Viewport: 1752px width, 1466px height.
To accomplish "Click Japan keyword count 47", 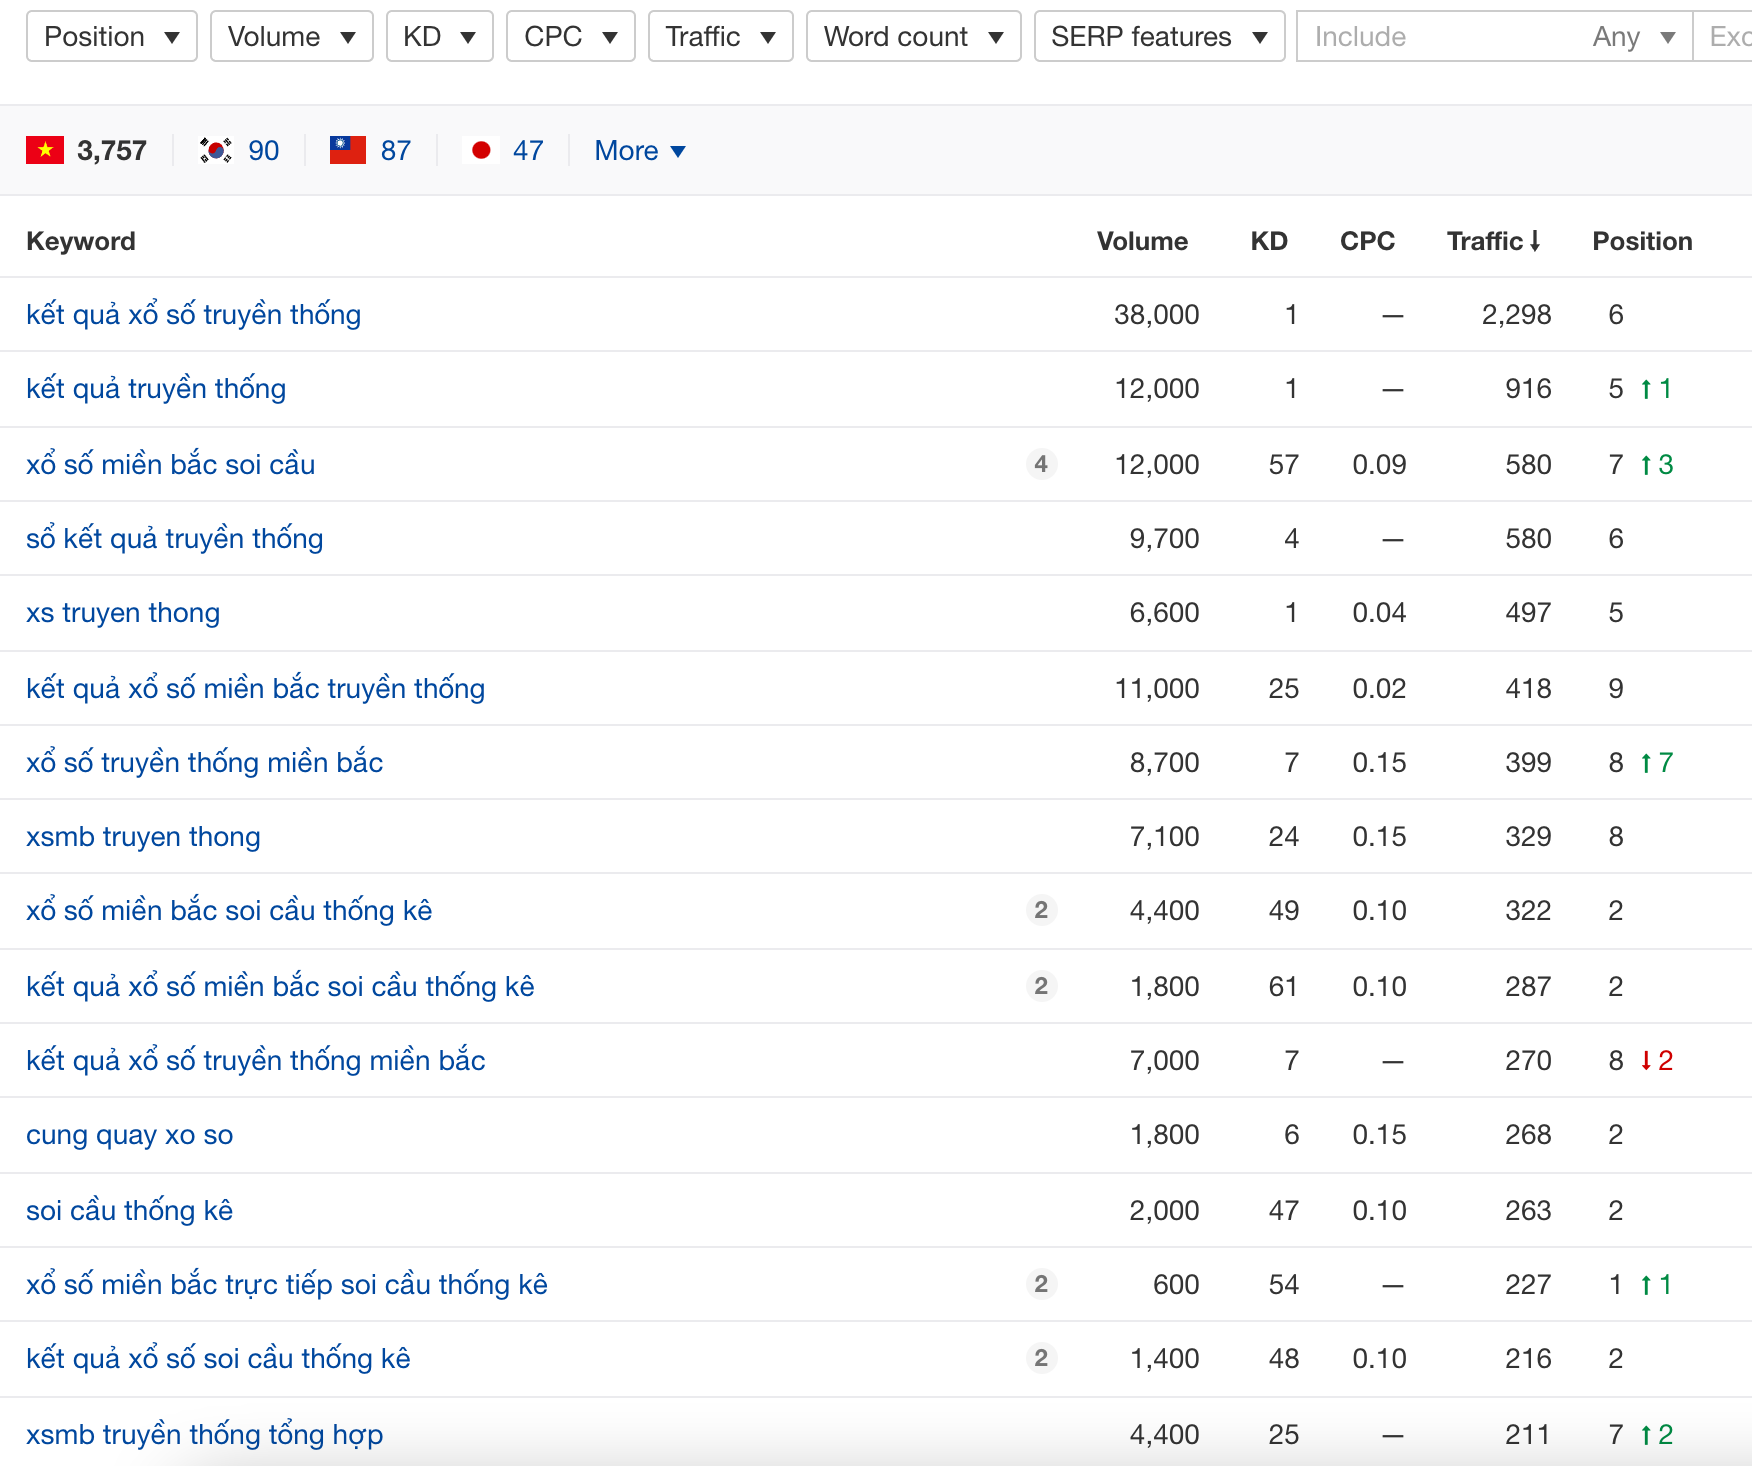I will coord(528,150).
